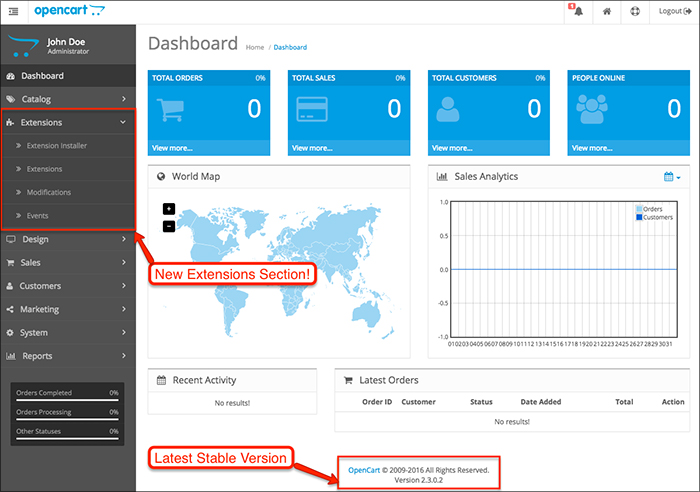The width and height of the screenshot is (700, 492).
Task: Click the home storefront icon
Action: coord(606,12)
